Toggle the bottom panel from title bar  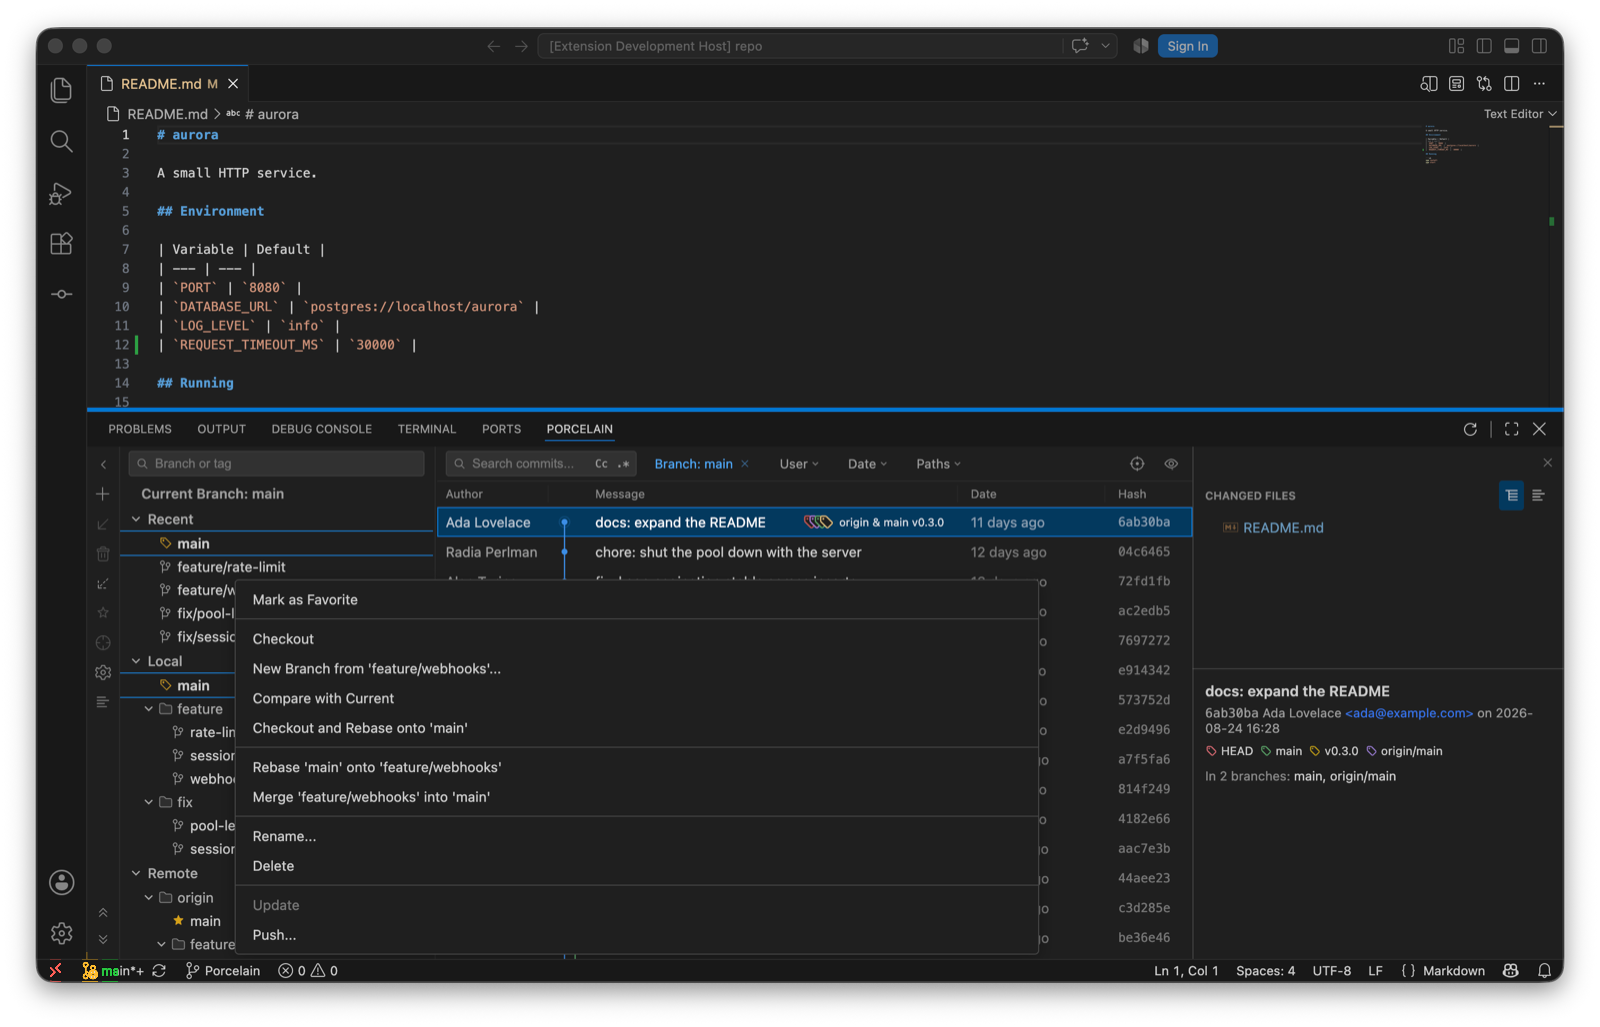1511,46
